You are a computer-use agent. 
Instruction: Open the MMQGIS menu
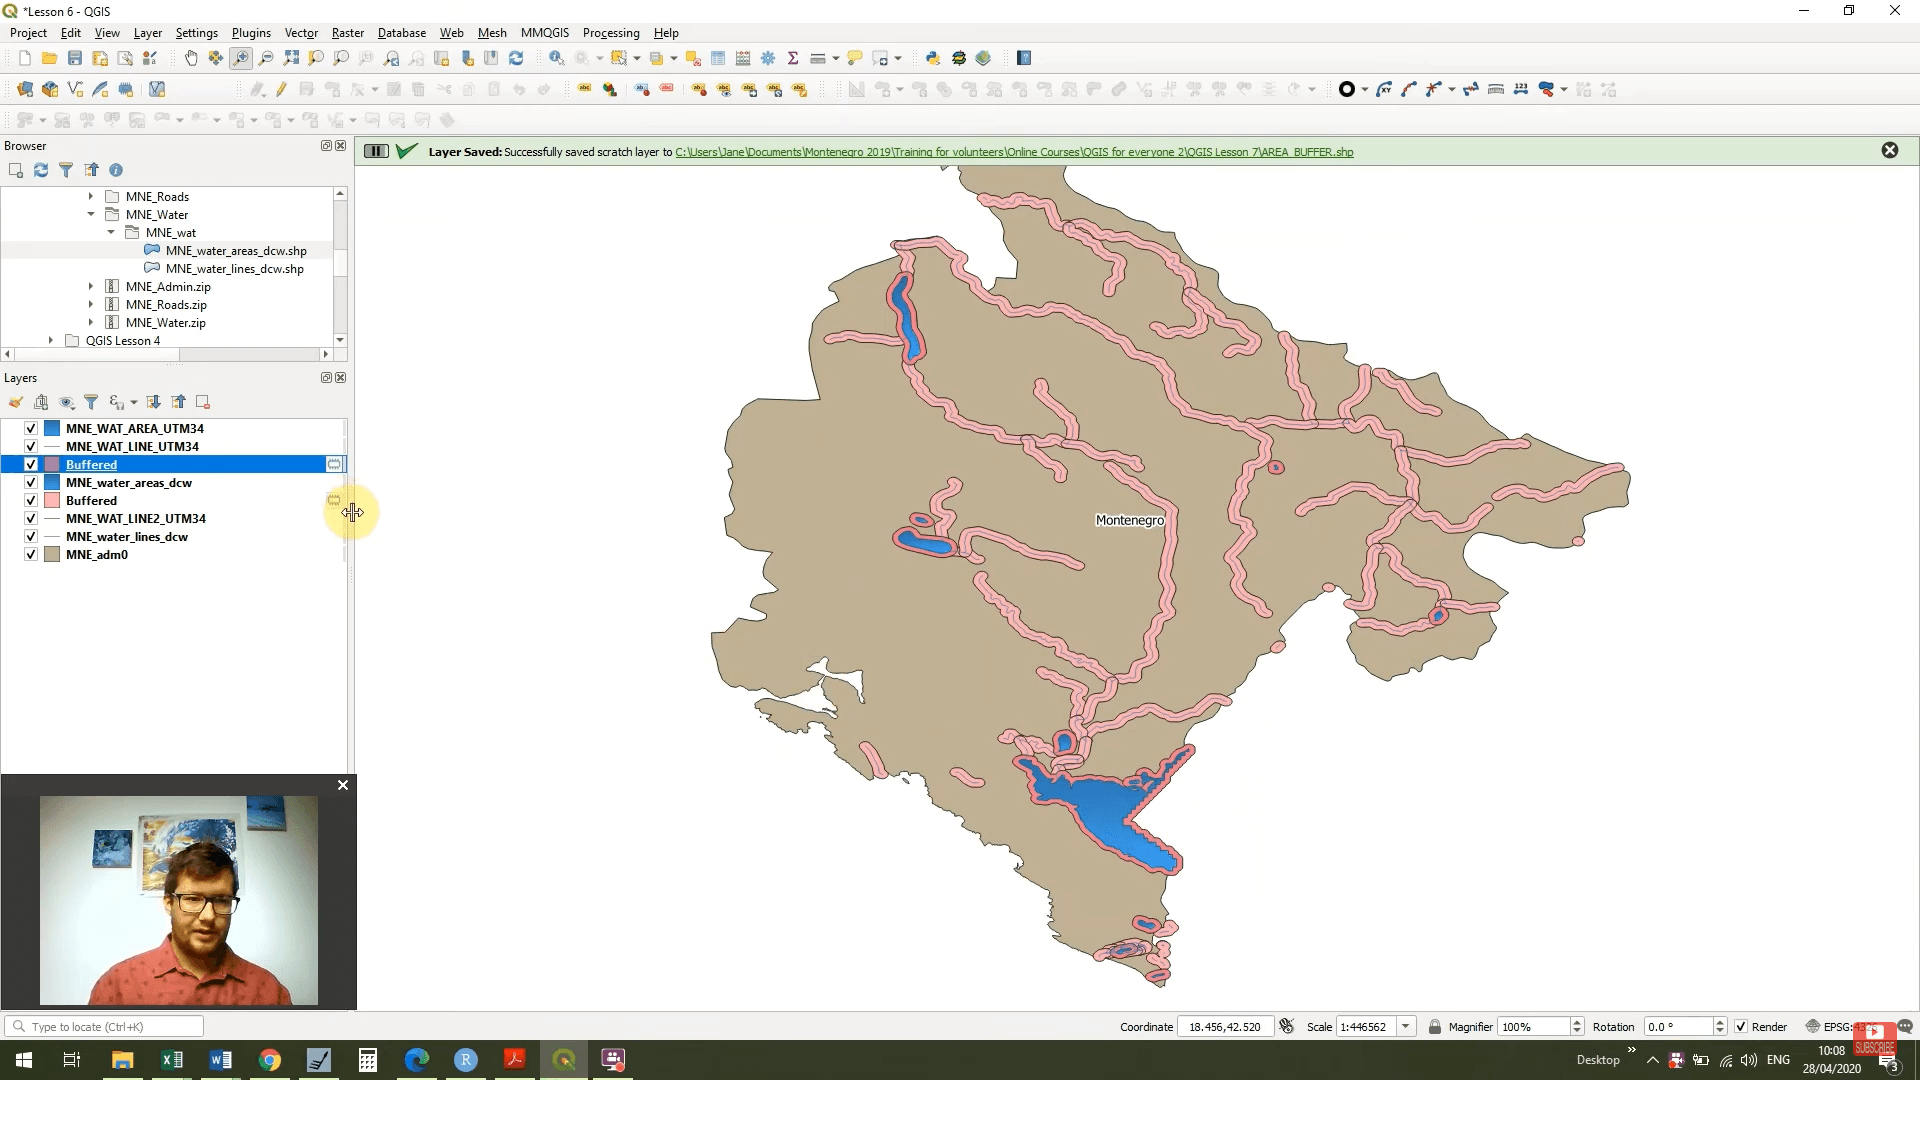tap(545, 32)
